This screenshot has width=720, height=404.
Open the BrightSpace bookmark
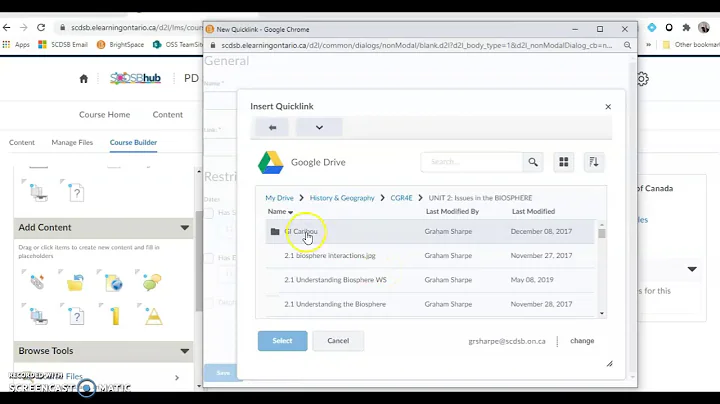120,45
